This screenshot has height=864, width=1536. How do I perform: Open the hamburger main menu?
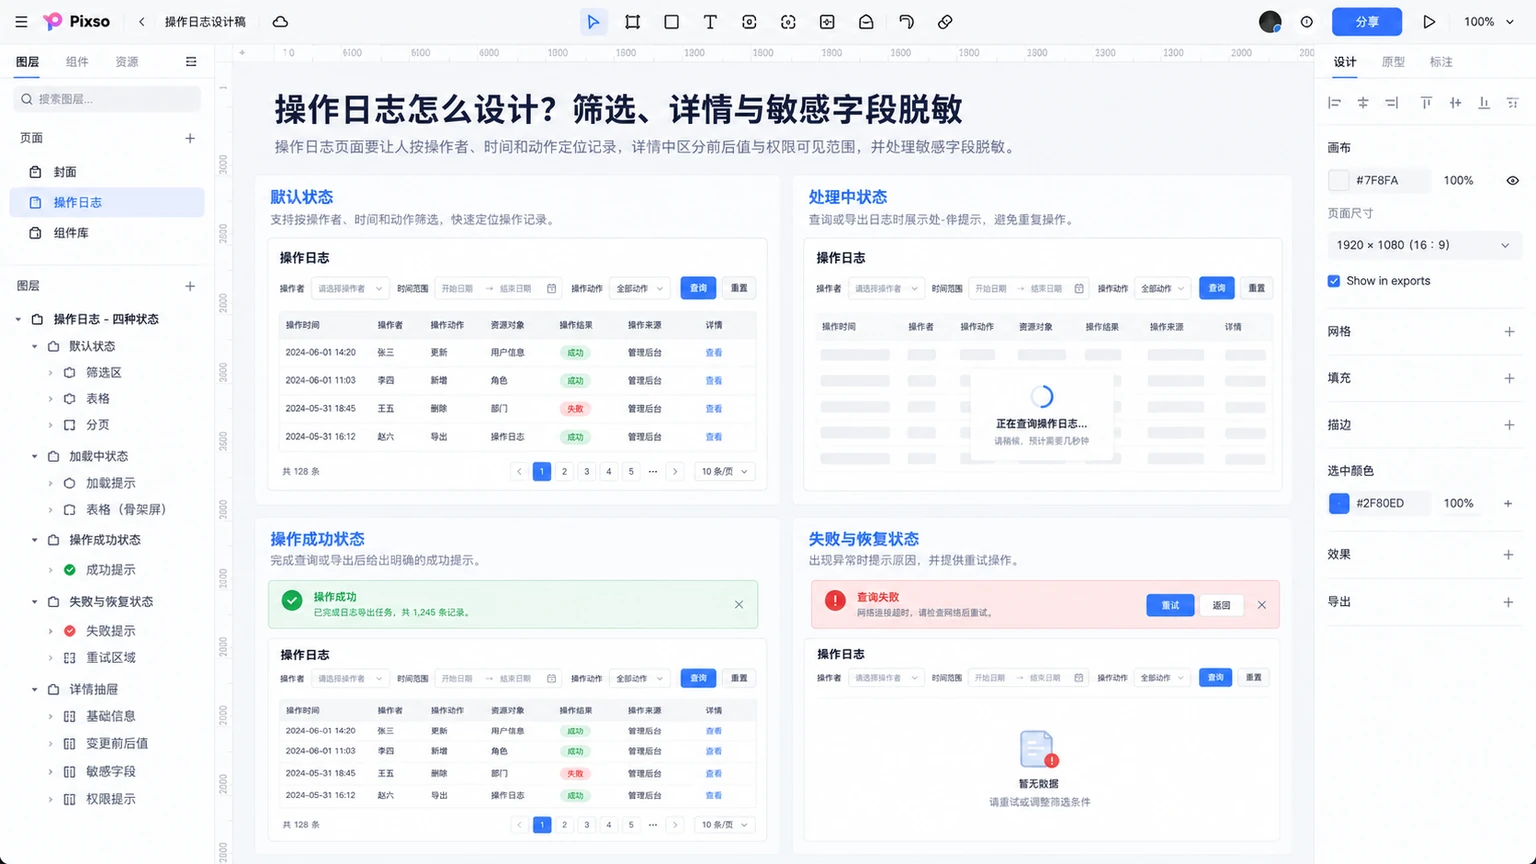(21, 22)
